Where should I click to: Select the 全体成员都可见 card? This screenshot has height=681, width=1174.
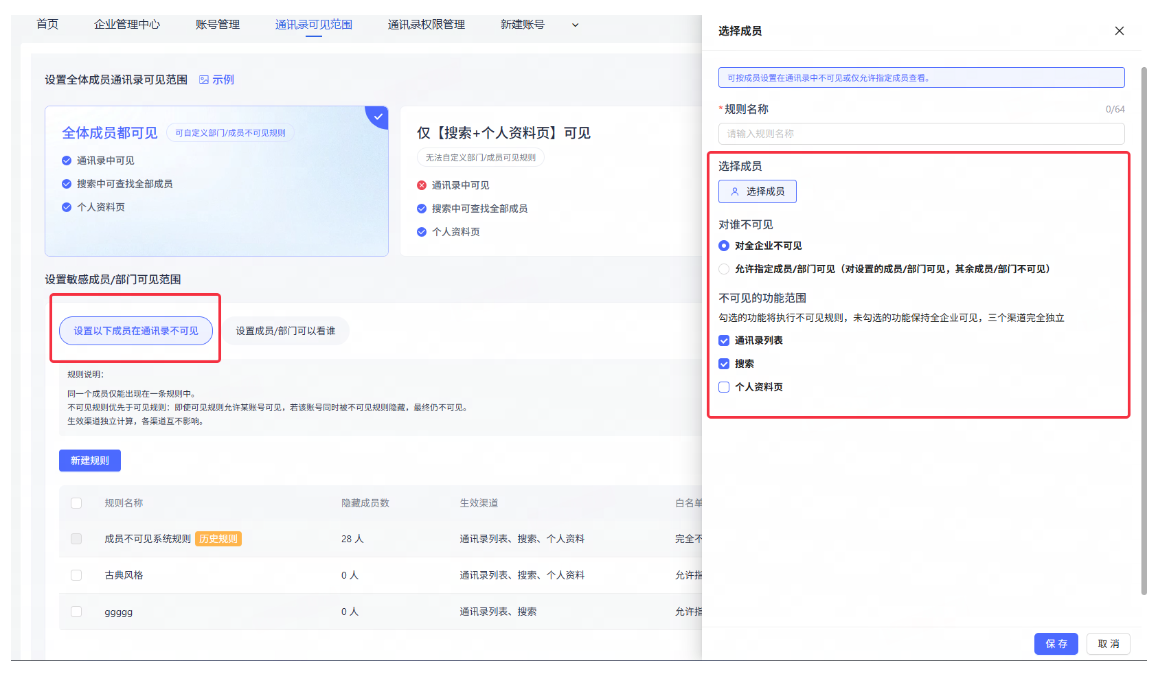click(216, 181)
